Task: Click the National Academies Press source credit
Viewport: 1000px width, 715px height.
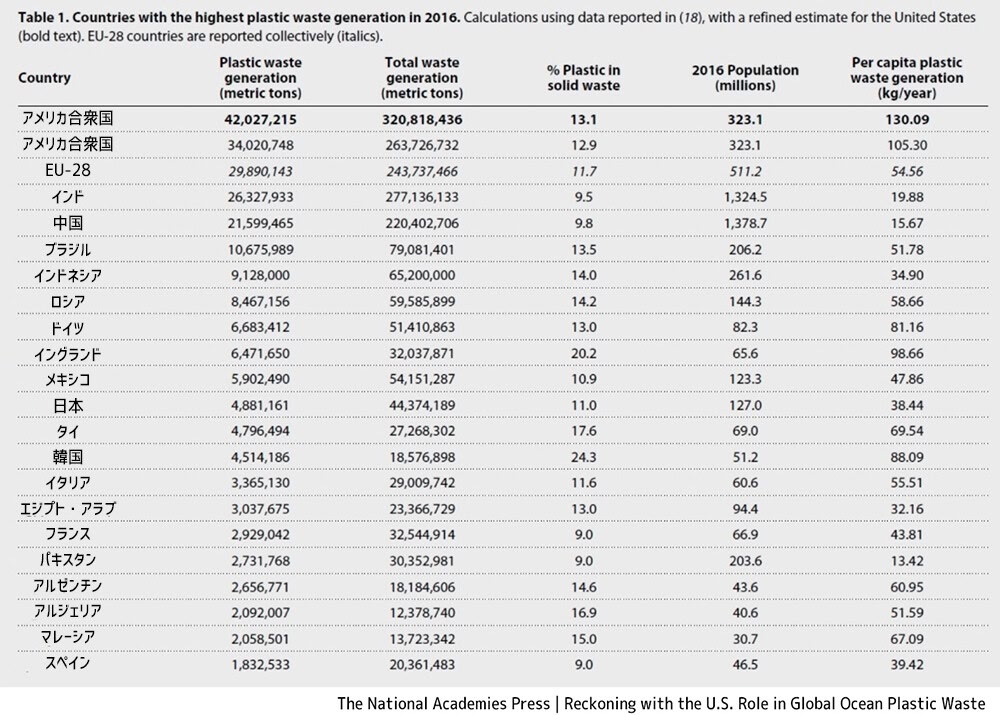Action: 660,702
